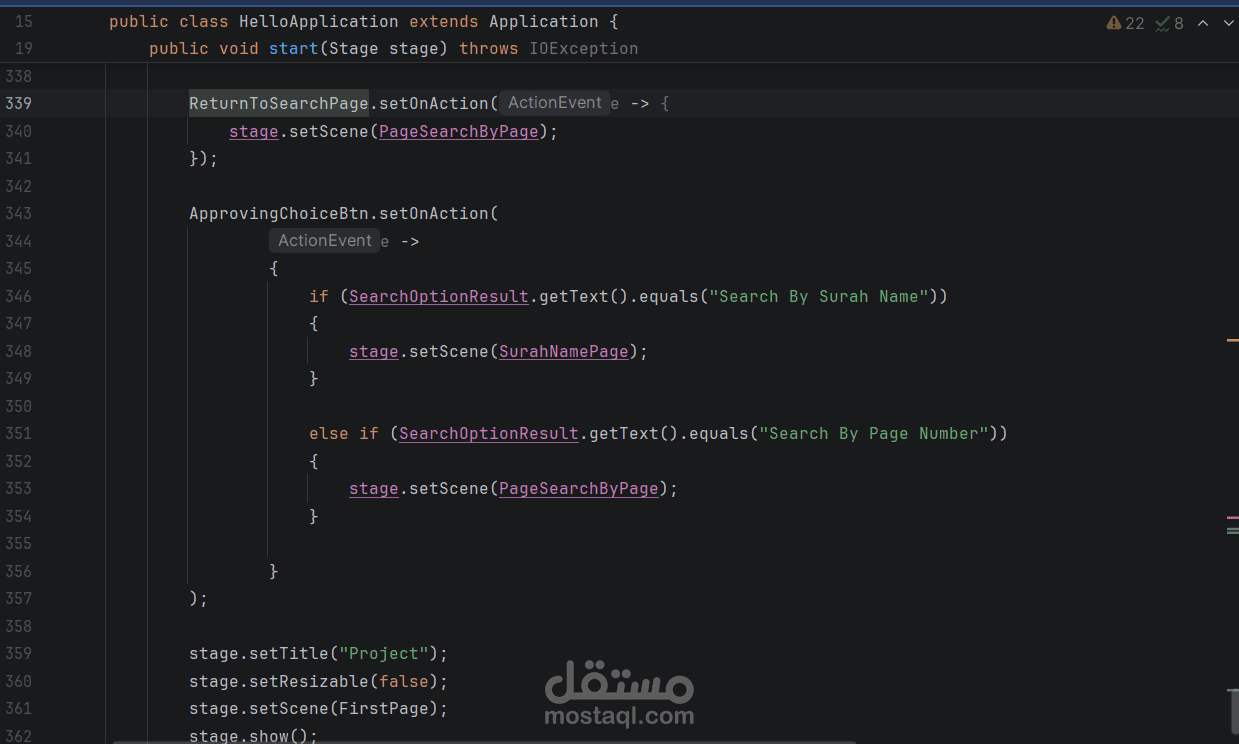Click the stage variable on line 353
This screenshot has height=744, width=1239.
tap(374, 488)
